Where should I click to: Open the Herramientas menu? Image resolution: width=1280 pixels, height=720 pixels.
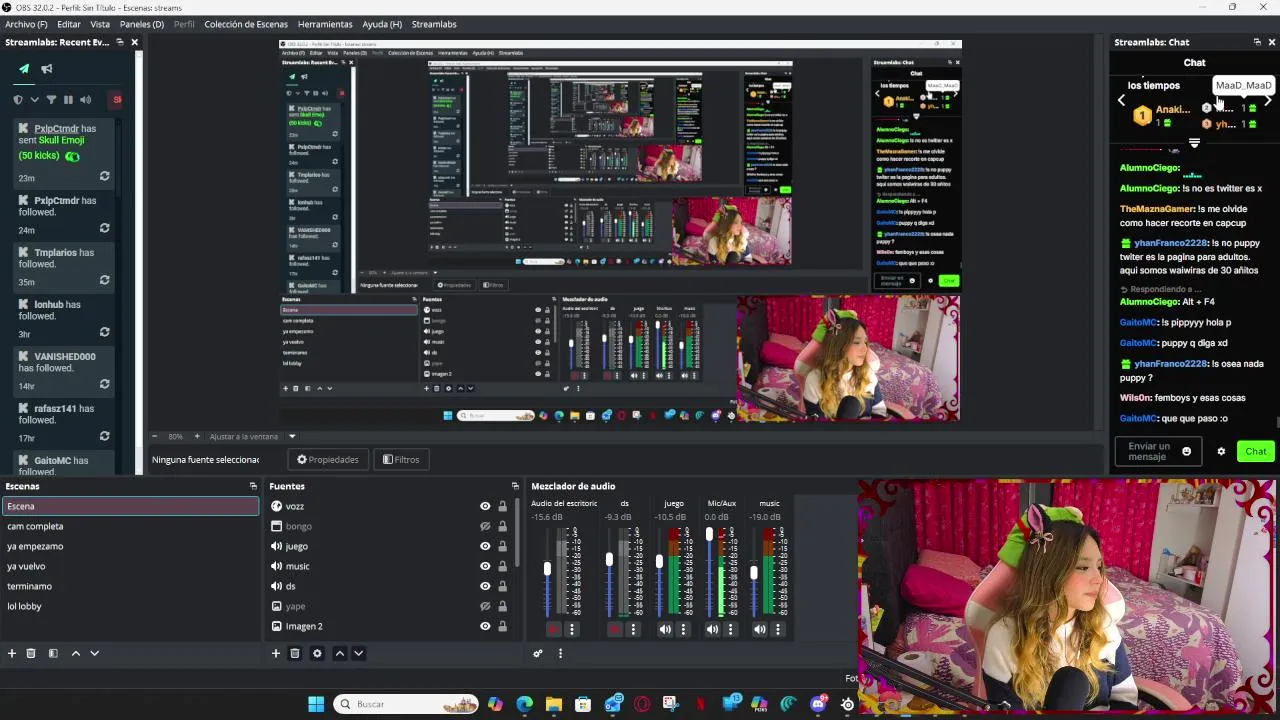(x=325, y=24)
